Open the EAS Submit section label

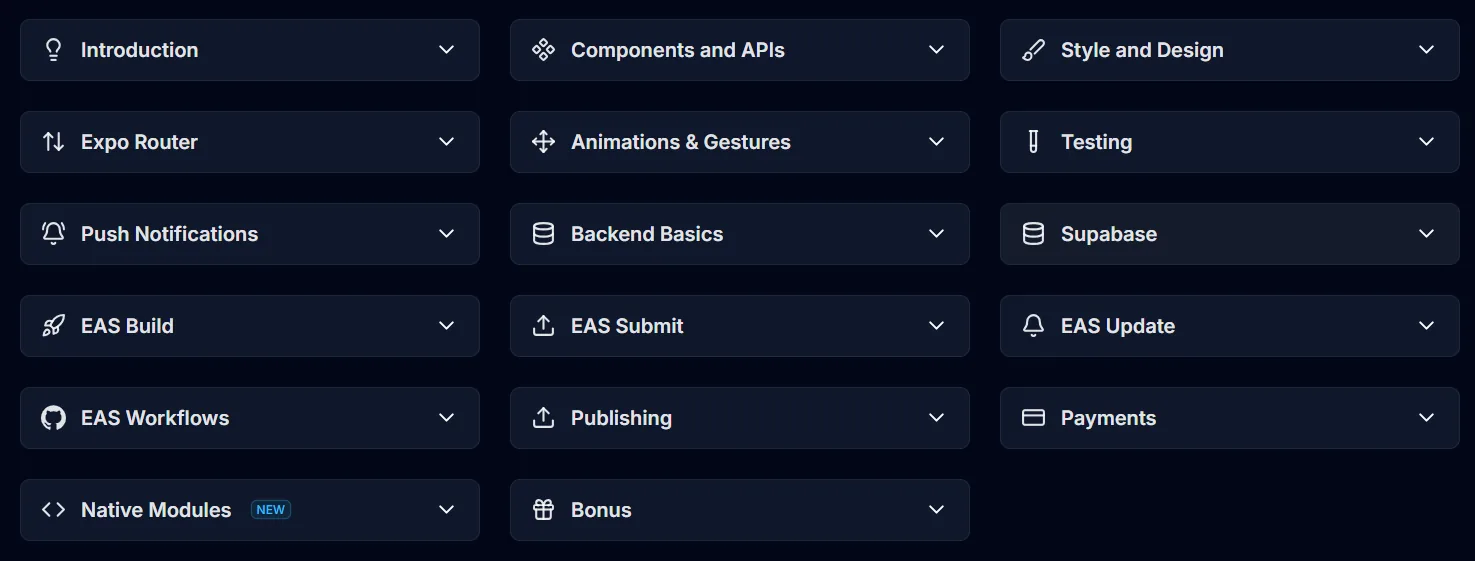[627, 326]
